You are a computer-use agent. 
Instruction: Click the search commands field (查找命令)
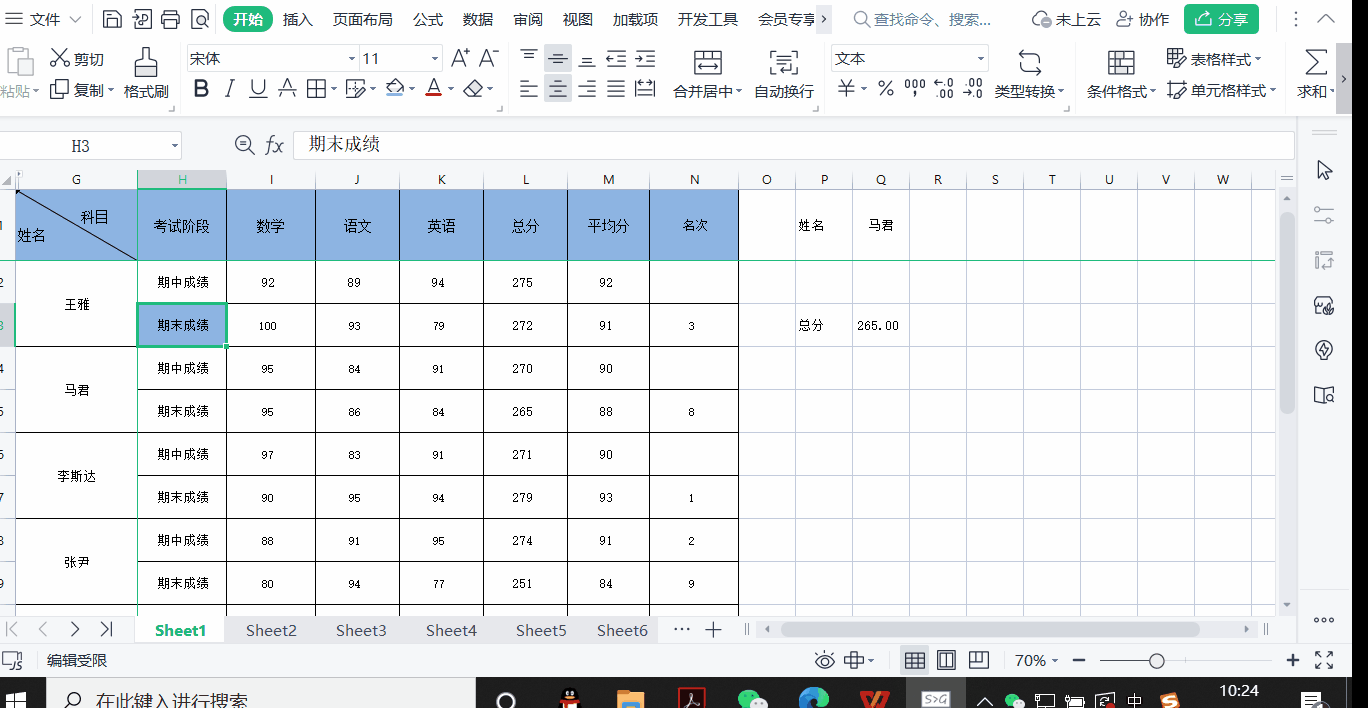coord(921,19)
